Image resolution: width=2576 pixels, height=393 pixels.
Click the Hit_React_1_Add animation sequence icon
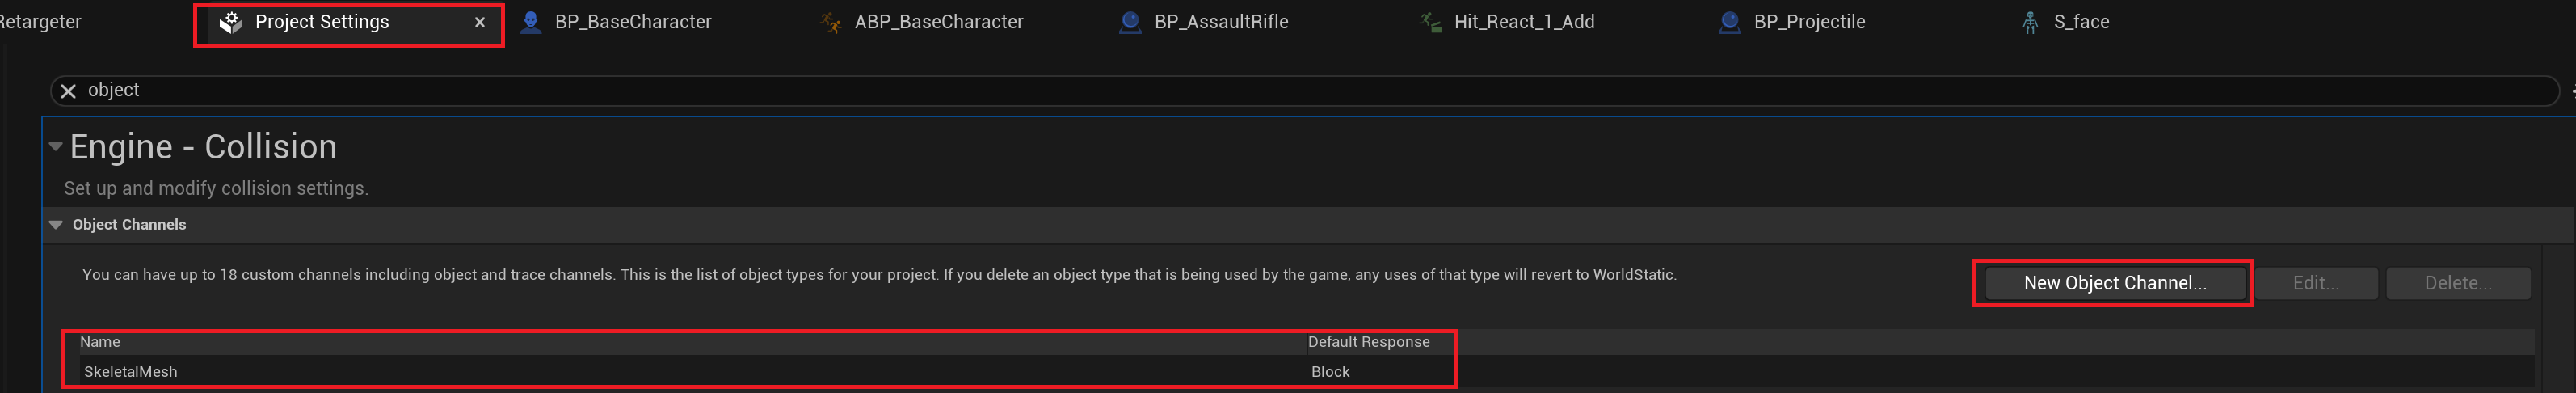tap(1430, 22)
